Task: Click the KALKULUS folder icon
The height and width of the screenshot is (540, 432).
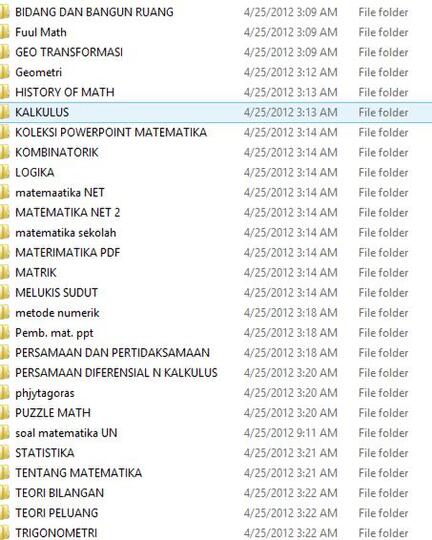Action: coord(4,112)
